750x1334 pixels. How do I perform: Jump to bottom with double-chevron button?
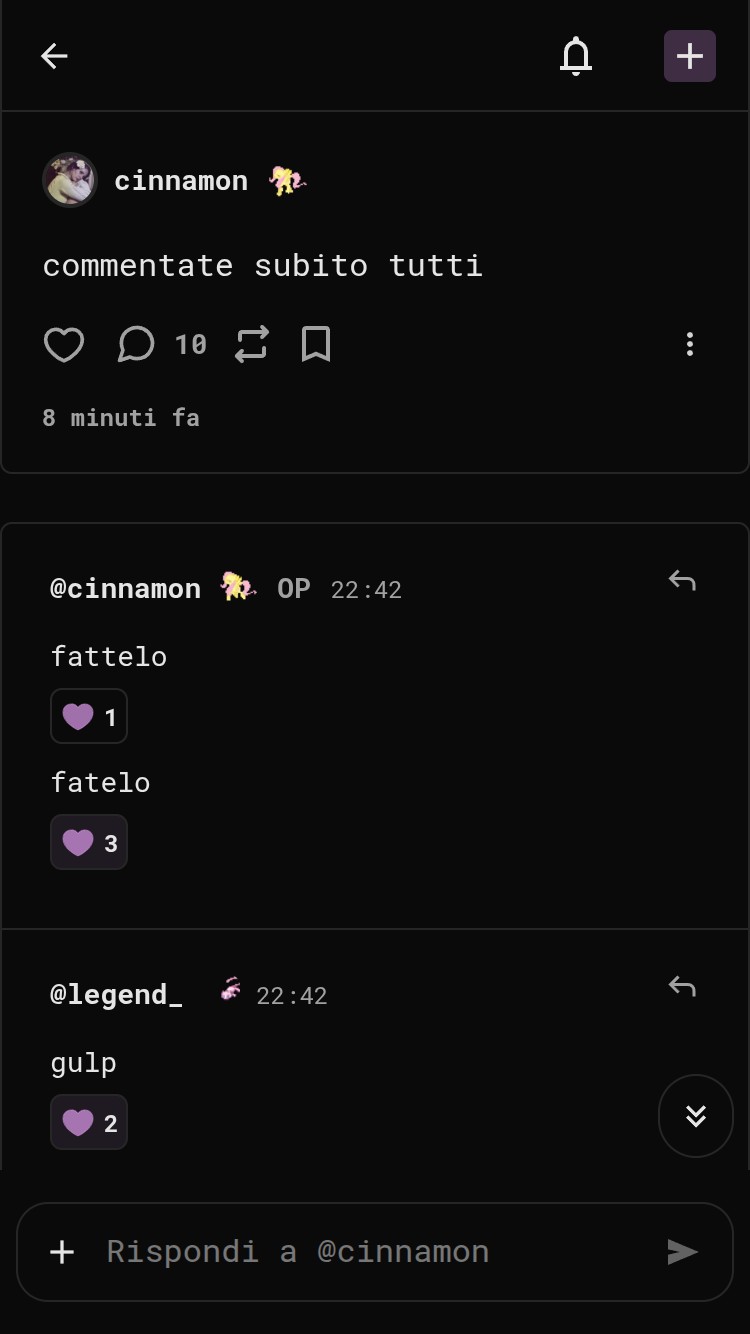coord(696,1116)
